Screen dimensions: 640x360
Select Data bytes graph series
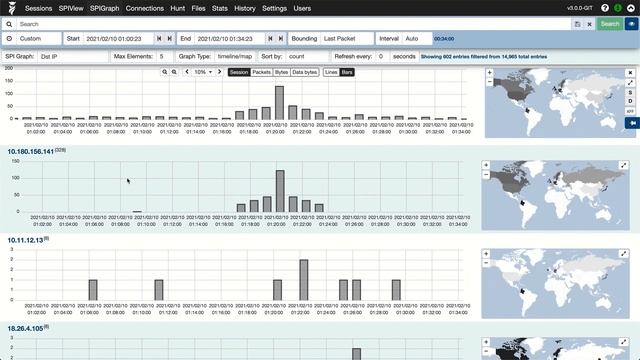[304, 72]
